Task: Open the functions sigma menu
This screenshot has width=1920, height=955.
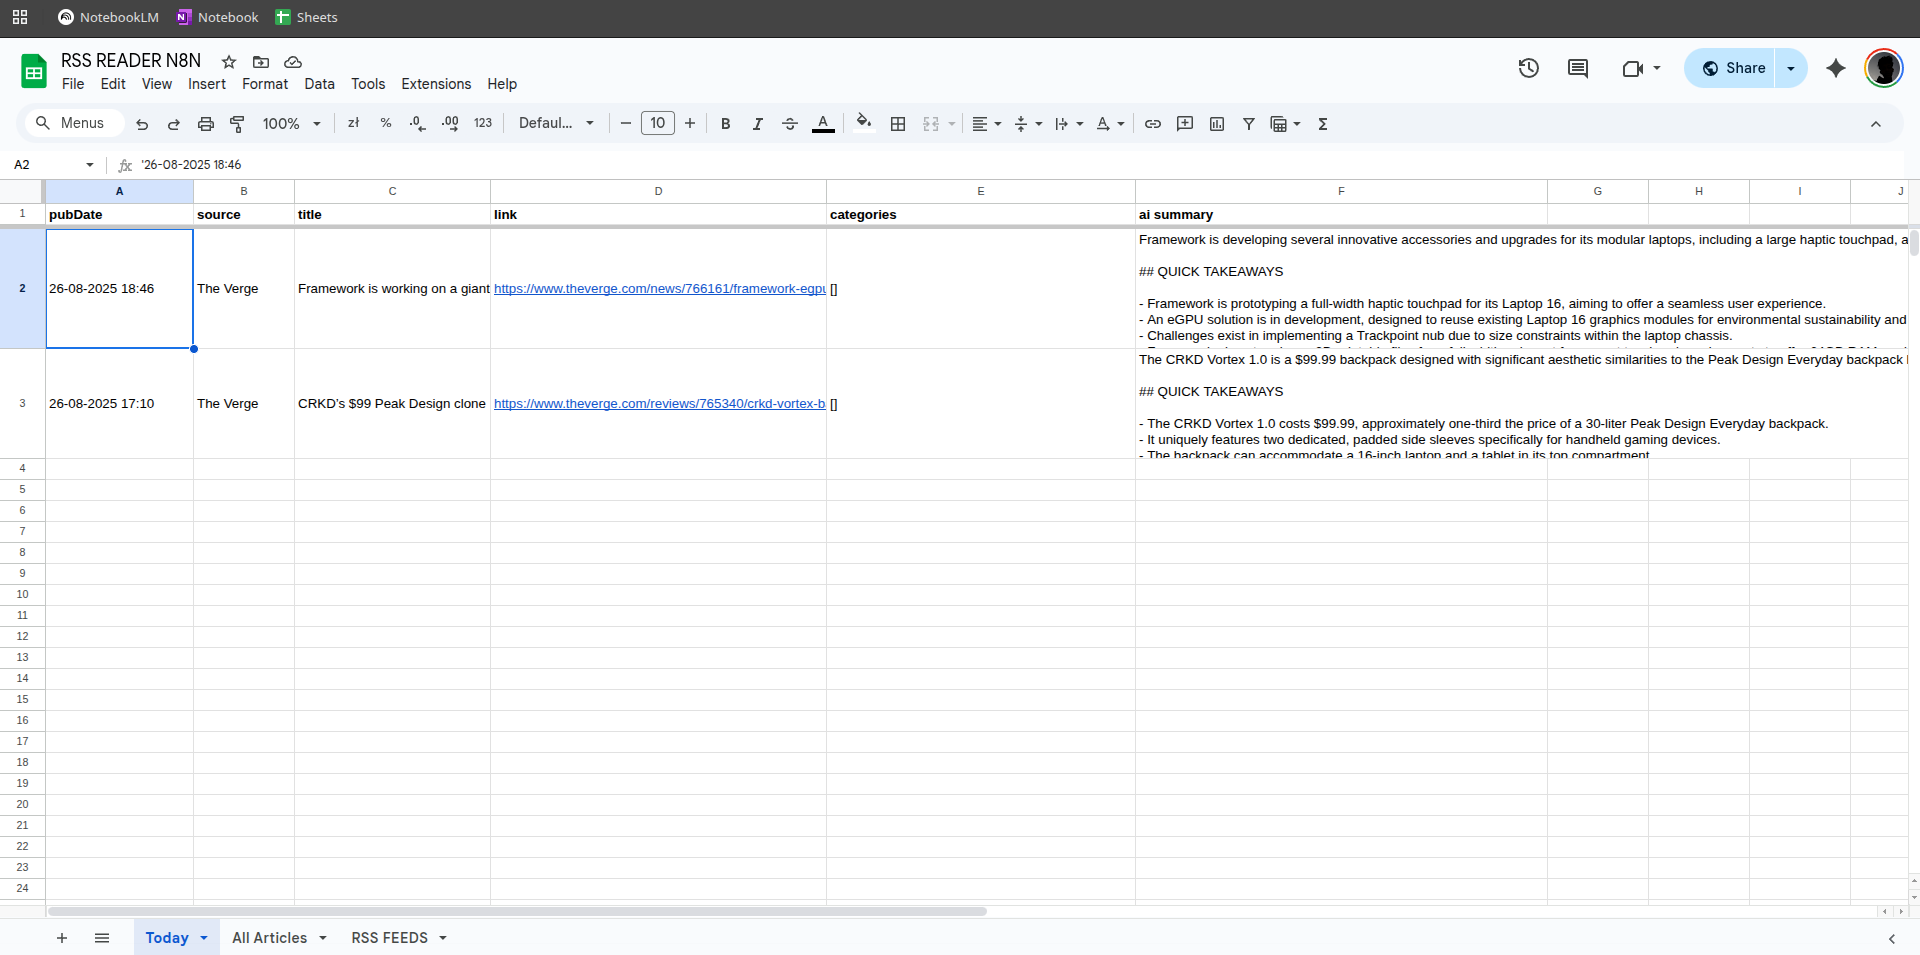Action: [x=1323, y=124]
